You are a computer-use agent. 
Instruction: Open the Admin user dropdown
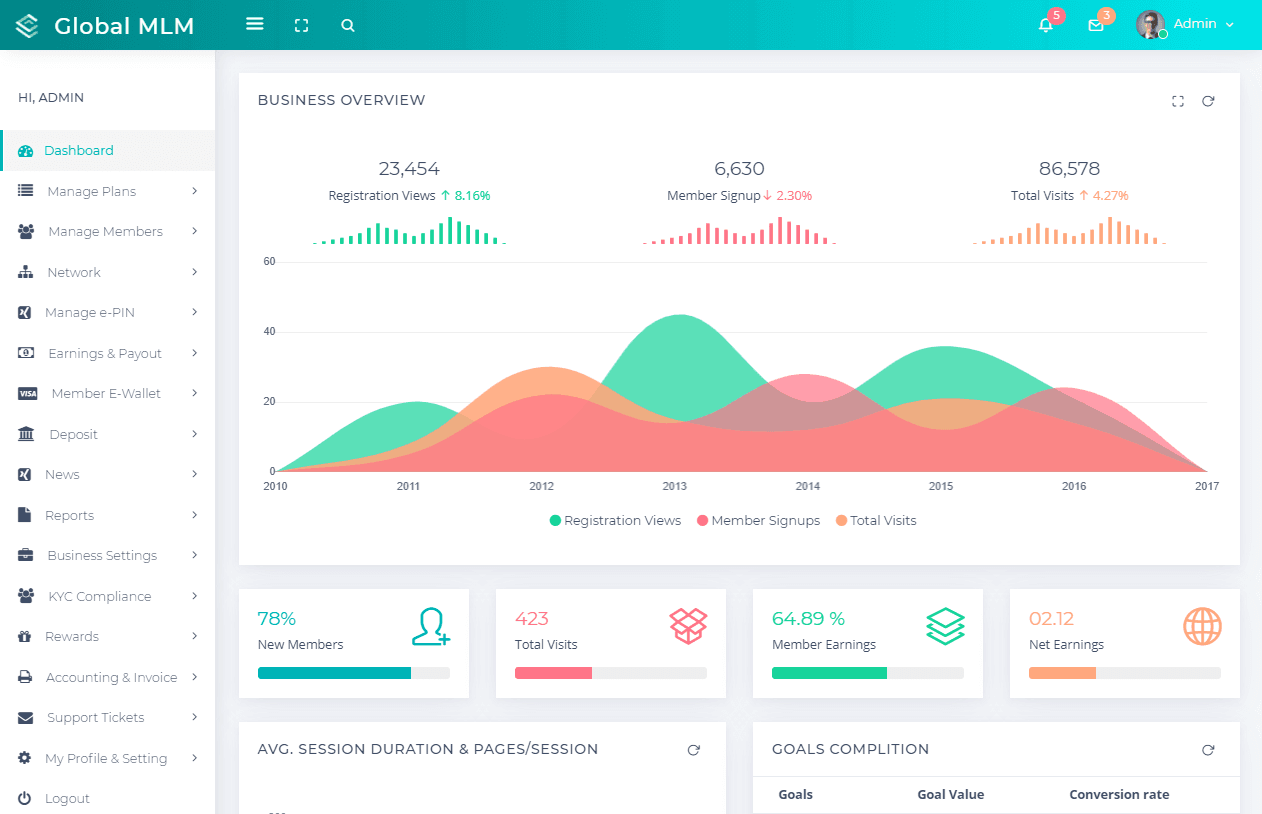coord(1186,24)
